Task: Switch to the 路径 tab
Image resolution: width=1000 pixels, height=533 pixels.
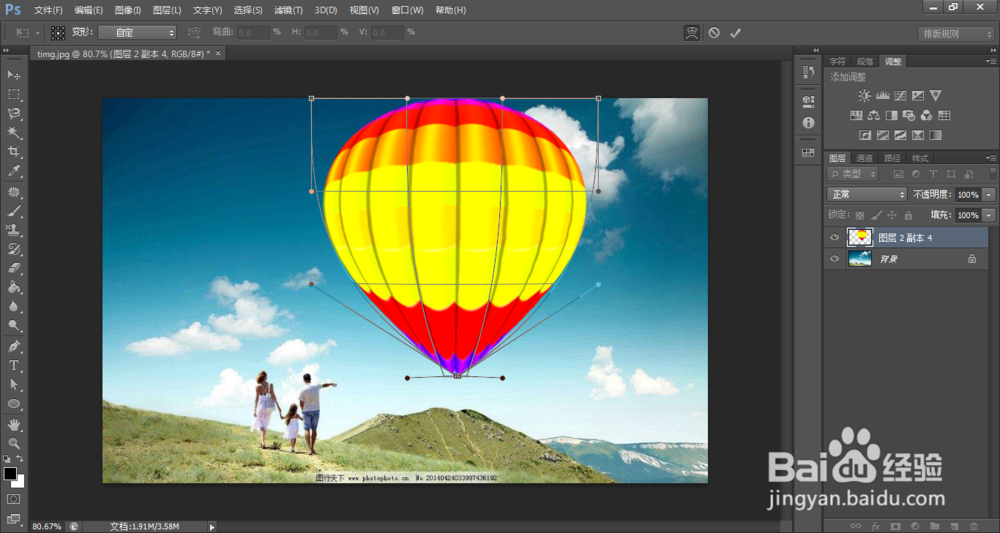Action: click(892, 158)
